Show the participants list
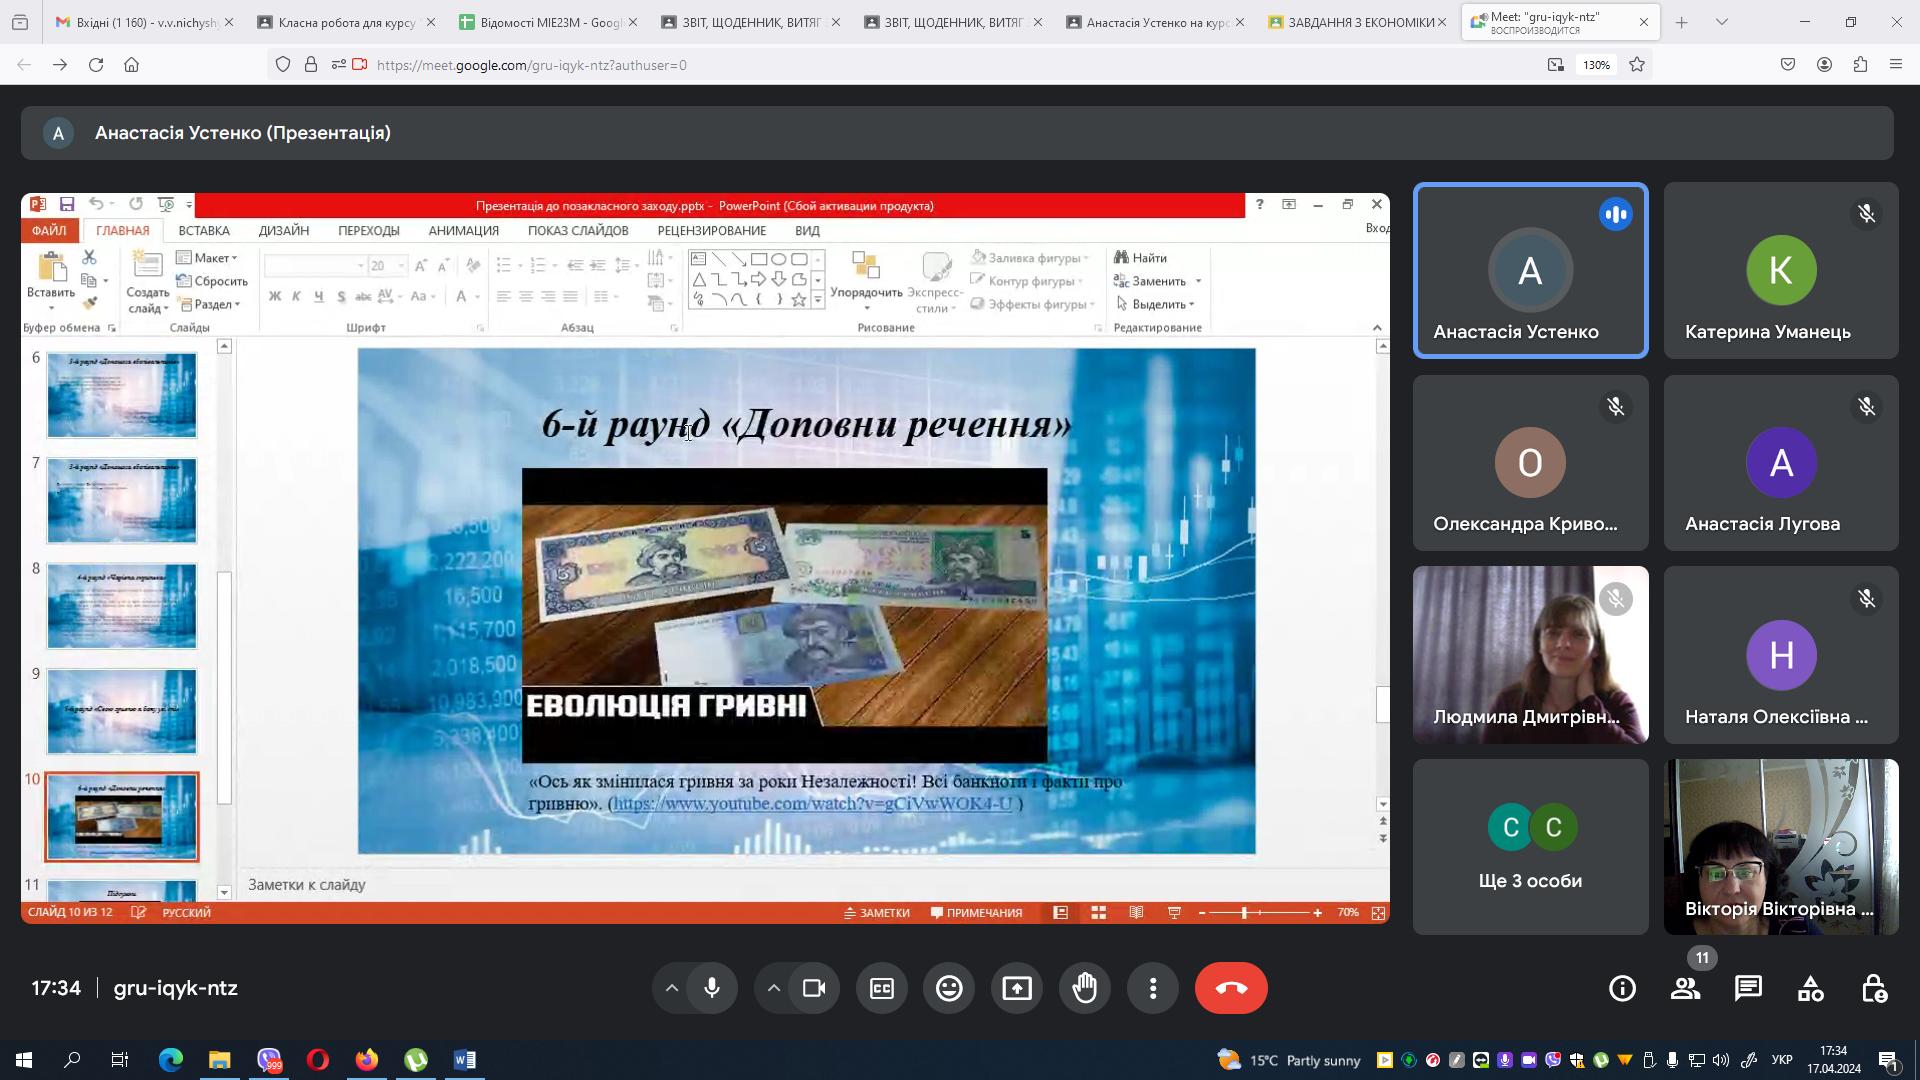This screenshot has width=1920, height=1080. [x=1685, y=988]
